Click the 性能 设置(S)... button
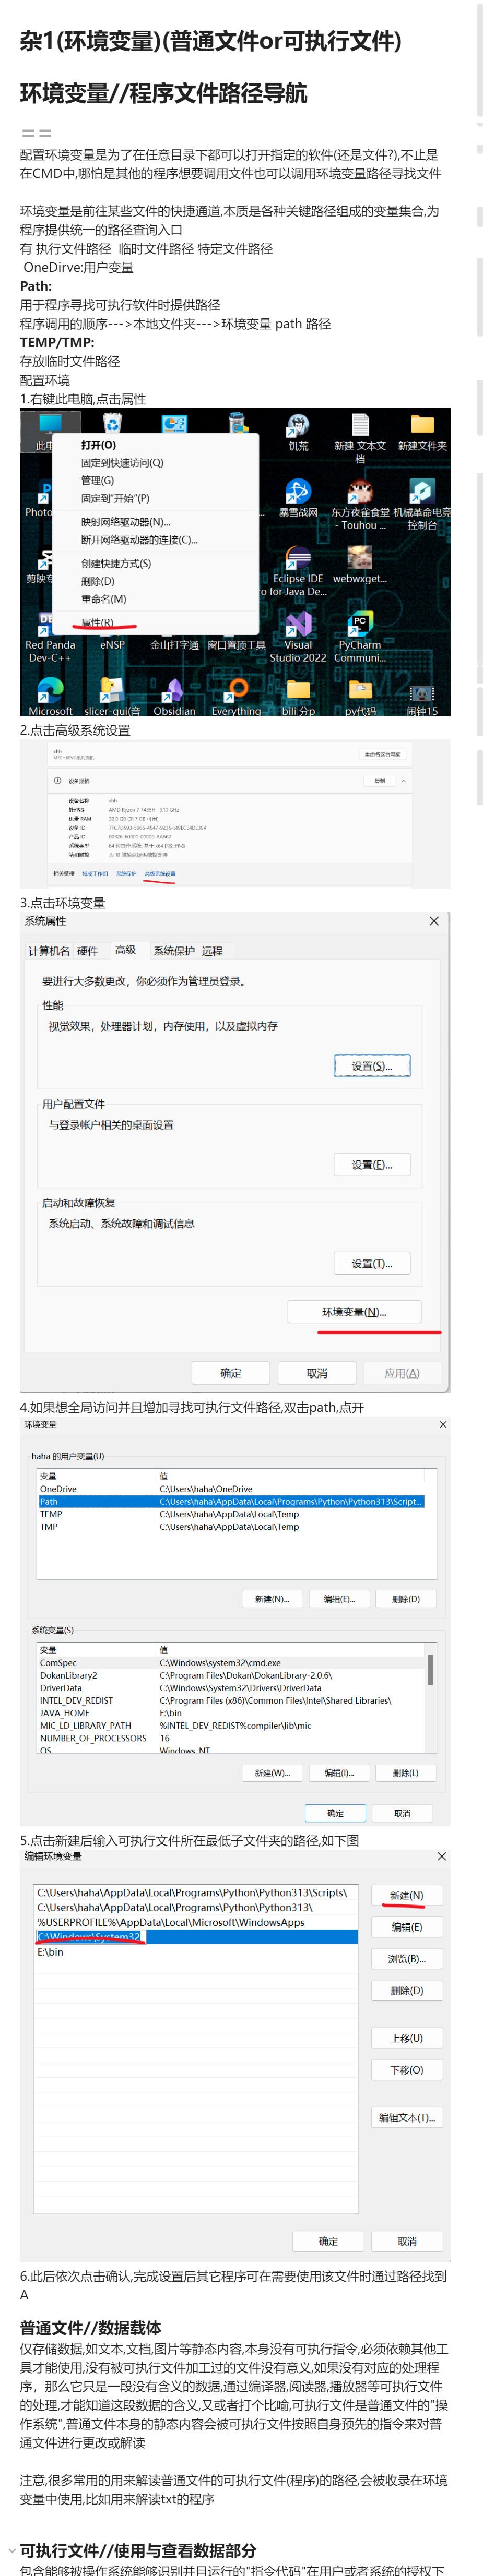The width and height of the screenshot is (483, 2576). click(x=372, y=1066)
